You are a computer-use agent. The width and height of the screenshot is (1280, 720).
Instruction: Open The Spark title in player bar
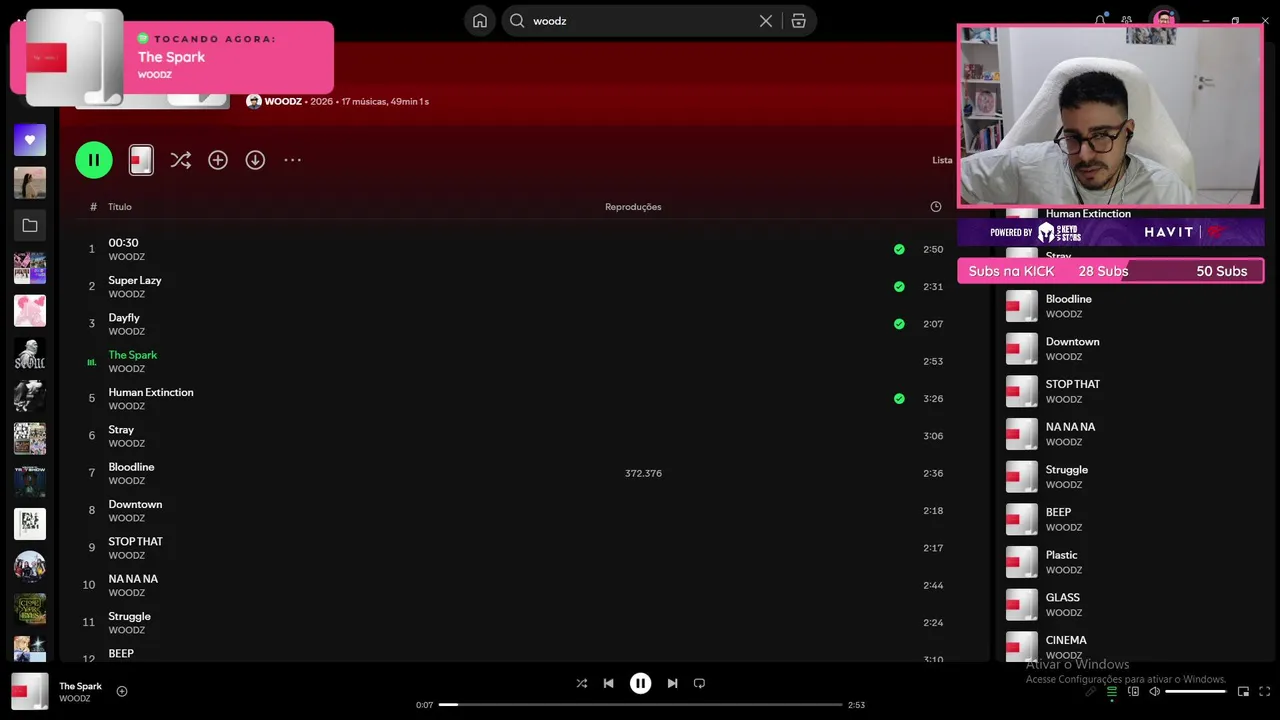(80, 686)
